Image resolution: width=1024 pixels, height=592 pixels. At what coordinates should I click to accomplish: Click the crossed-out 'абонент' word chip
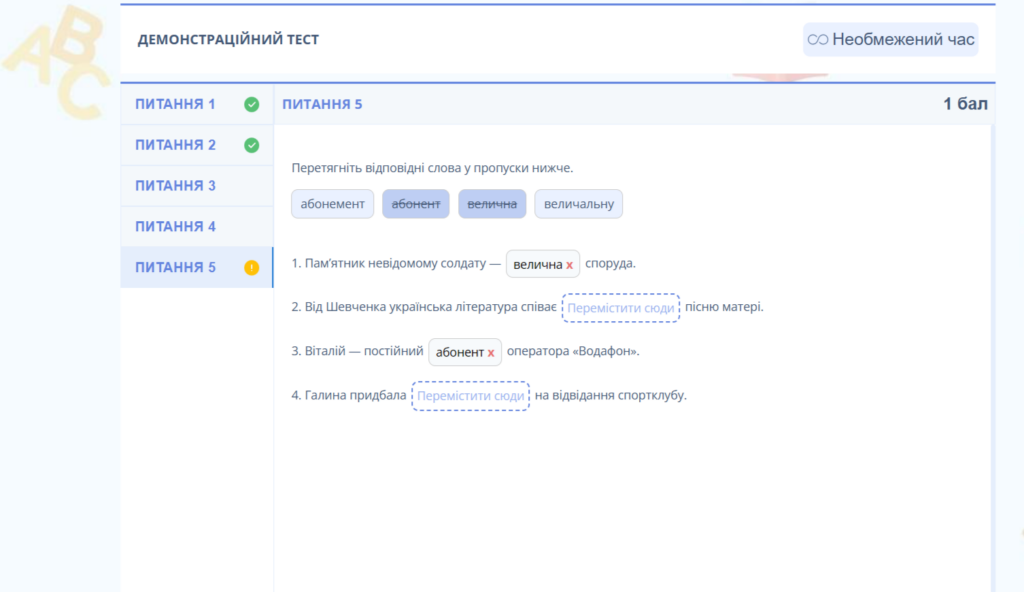click(x=416, y=204)
